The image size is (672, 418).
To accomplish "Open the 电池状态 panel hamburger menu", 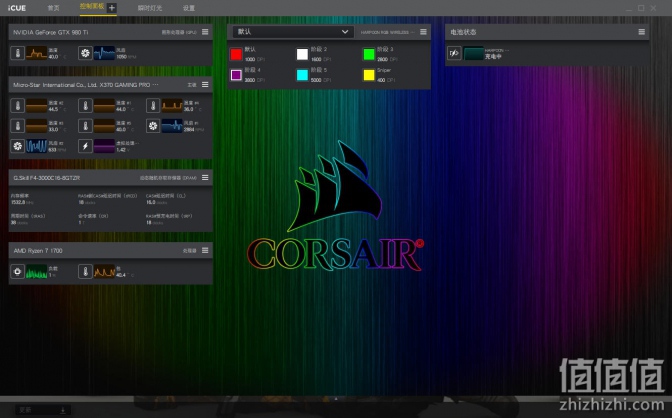I will pos(642,32).
